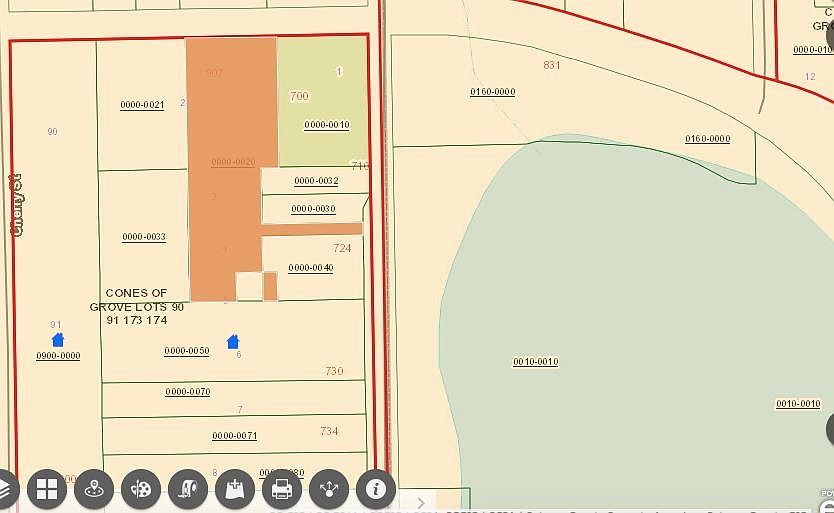
Task: Select the tape measure measurement tool
Action: (188, 489)
